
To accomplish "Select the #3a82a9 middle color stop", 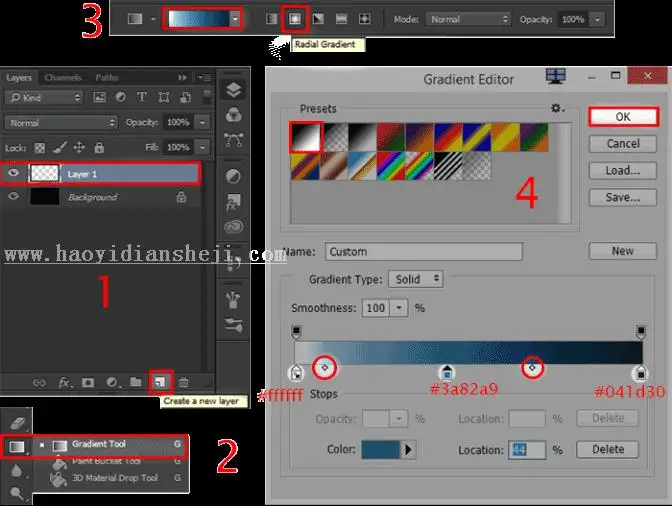I will 447,373.
